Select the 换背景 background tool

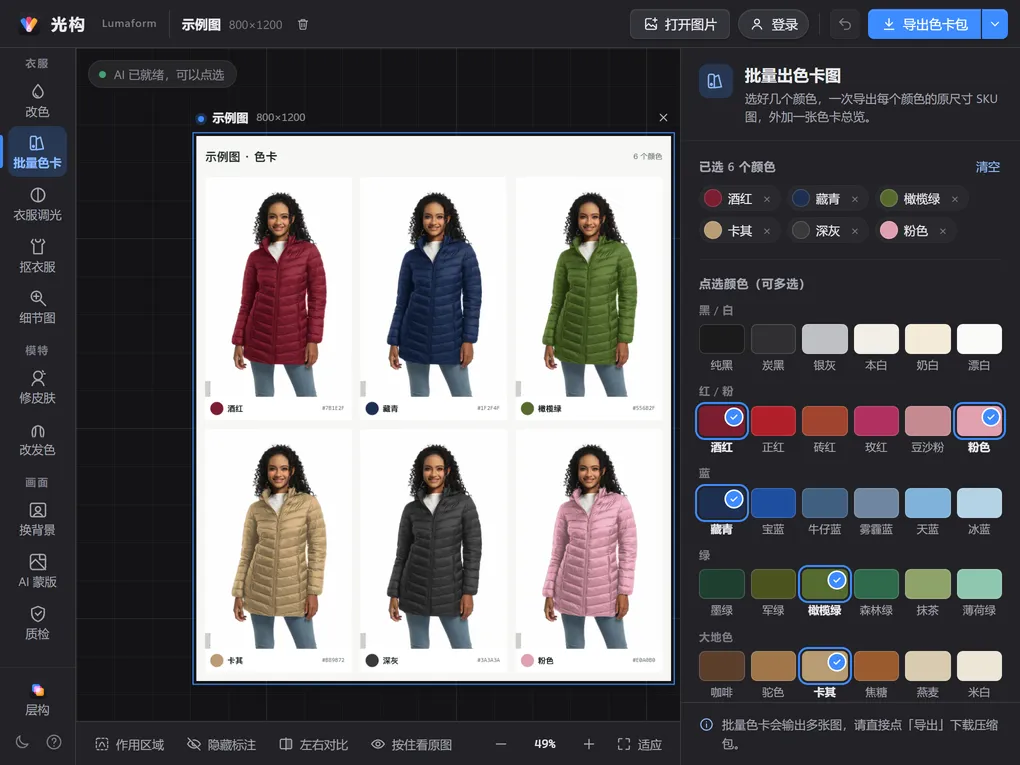pos(37,519)
